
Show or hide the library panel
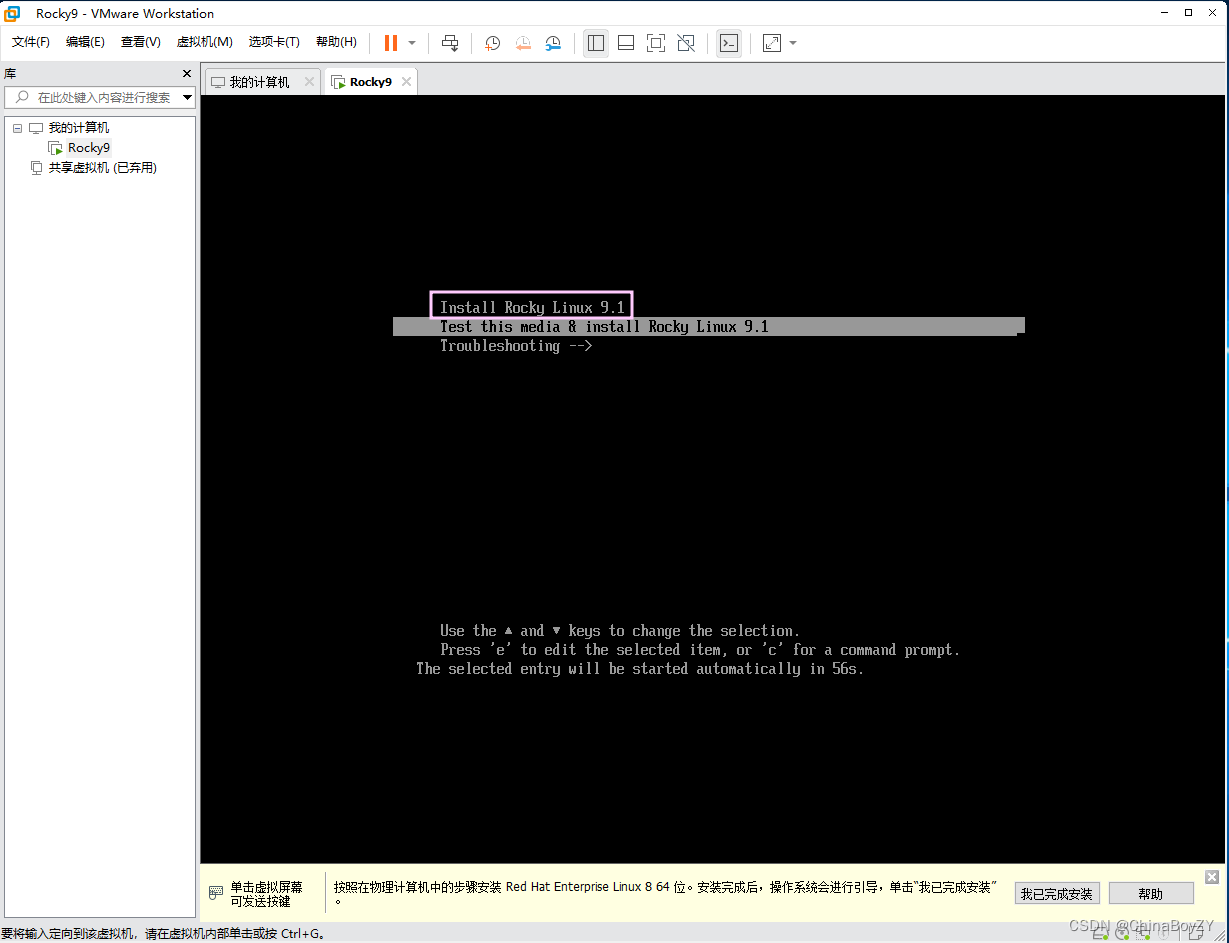pos(595,43)
